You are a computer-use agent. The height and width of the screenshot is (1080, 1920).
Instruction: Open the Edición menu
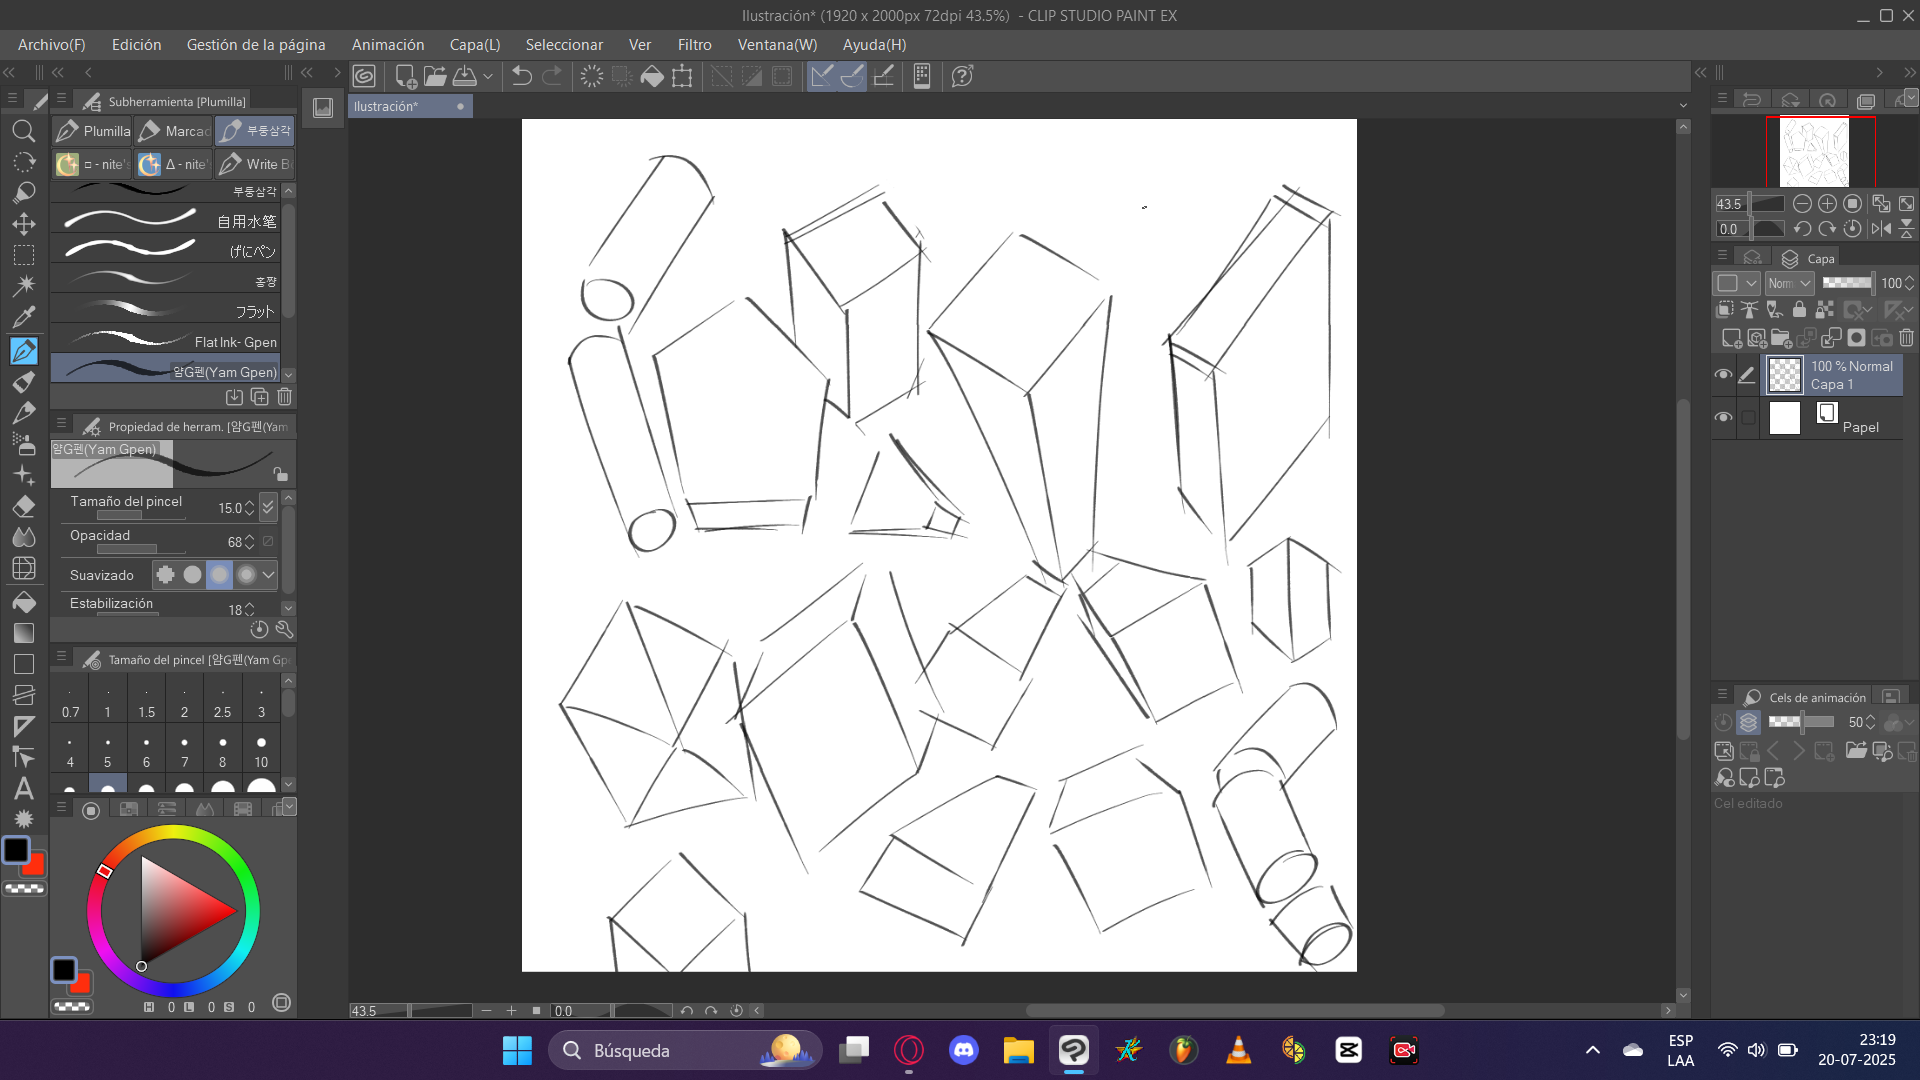136,45
